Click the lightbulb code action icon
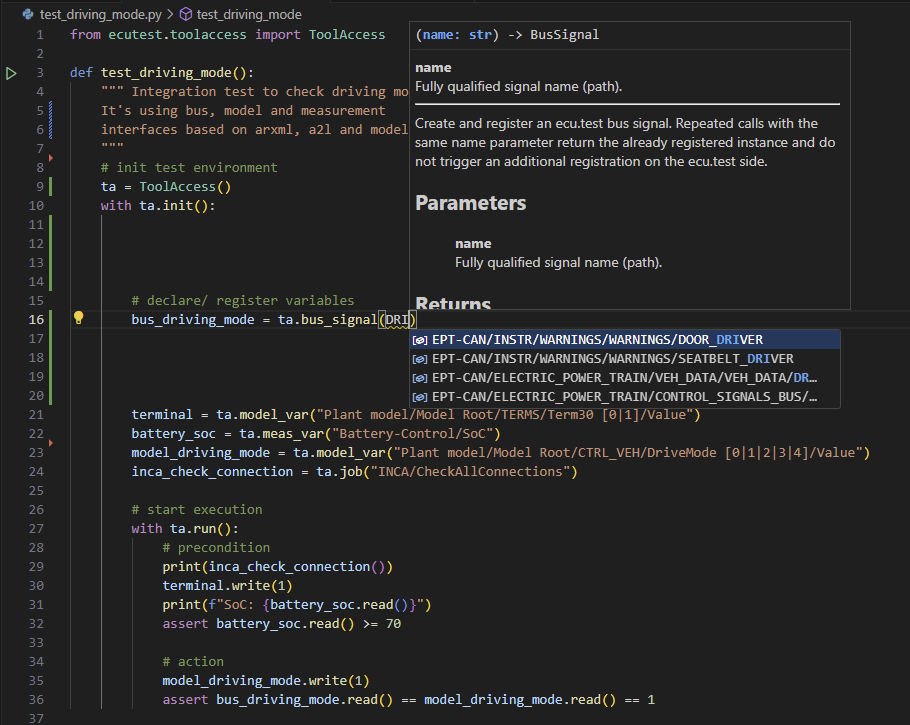Viewport: 910px width, 725px height. tap(79, 319)
